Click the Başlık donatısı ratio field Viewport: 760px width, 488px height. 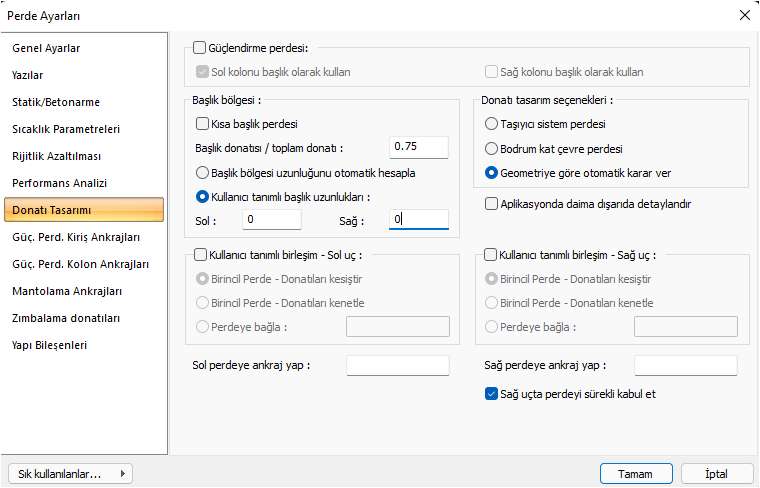[418, 147]
